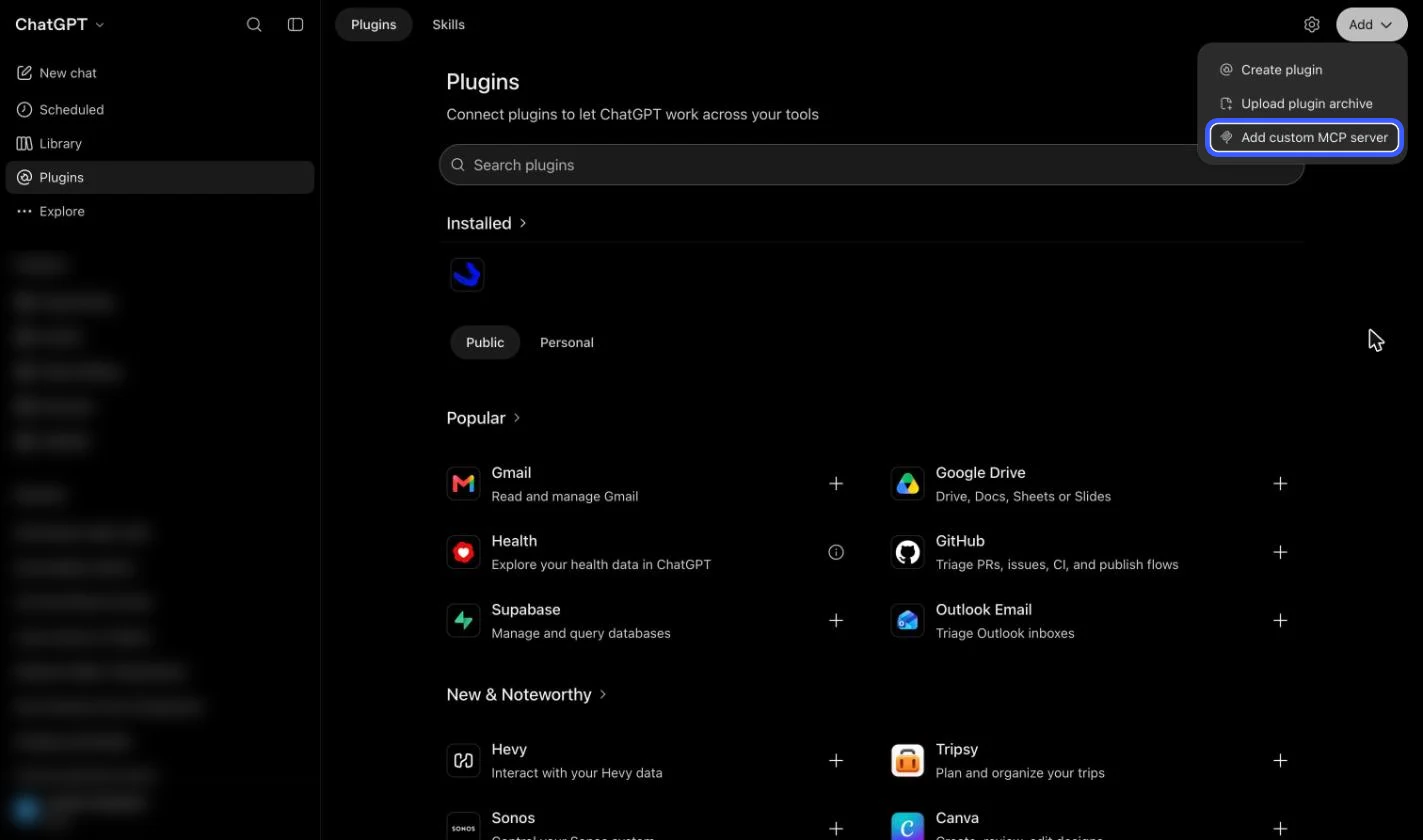1423x840 pixels.
Task: Click the Tripsy logo icon
Action: click(x=907, y=761)
